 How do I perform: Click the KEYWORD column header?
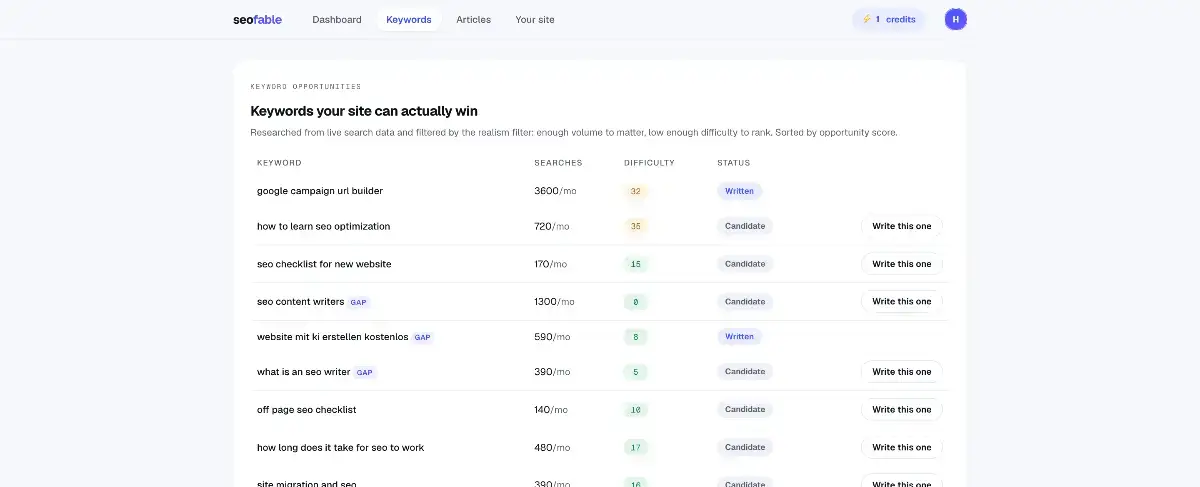[x=279, y=163]
